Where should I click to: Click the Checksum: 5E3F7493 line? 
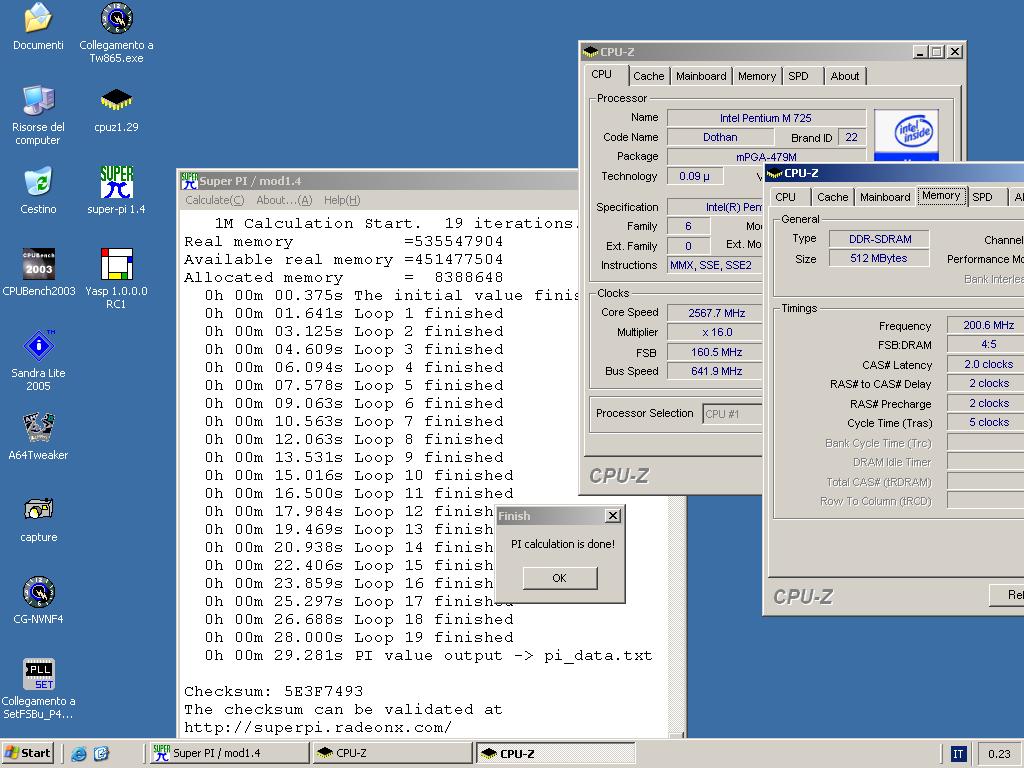point(273,691)
